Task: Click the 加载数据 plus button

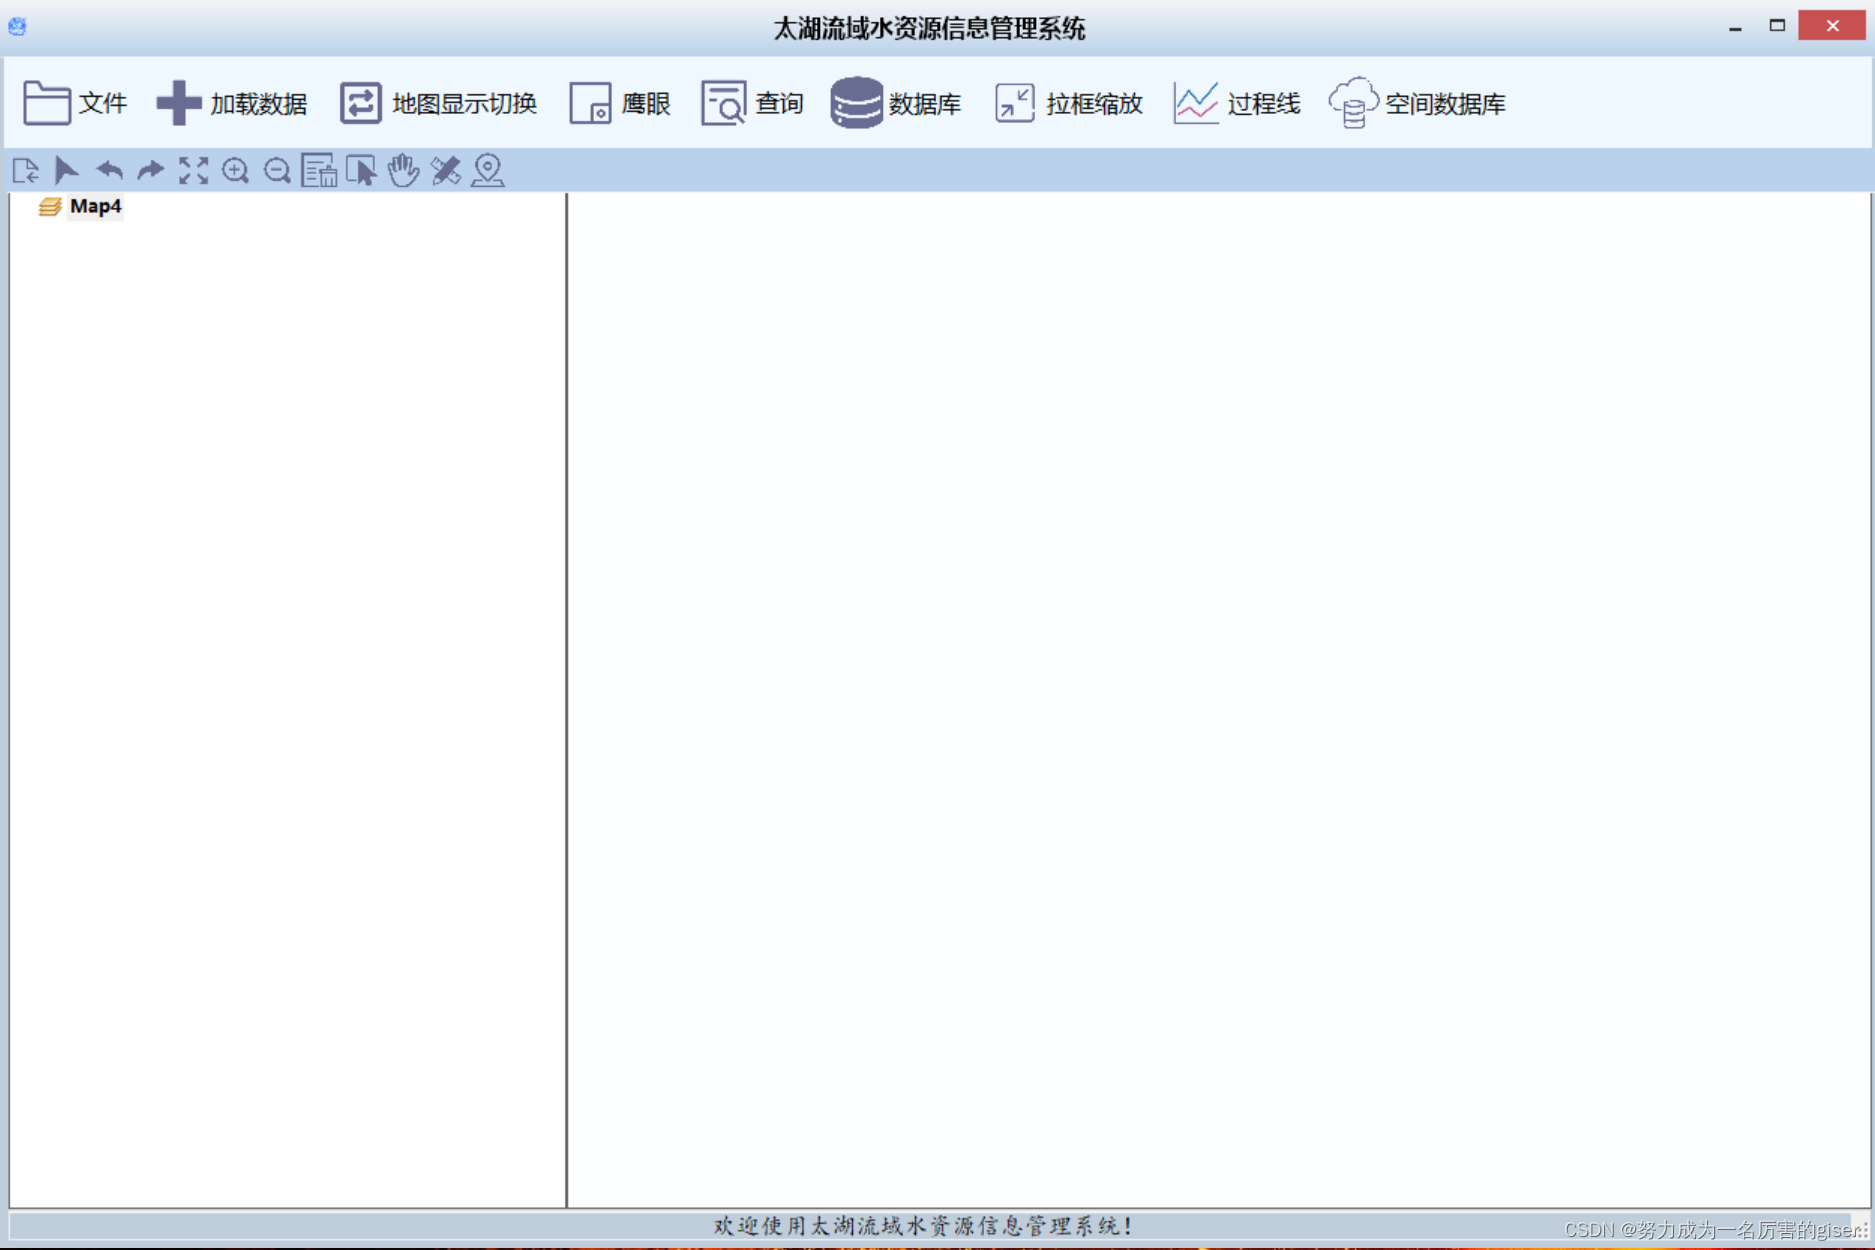Action: (232, 103)
